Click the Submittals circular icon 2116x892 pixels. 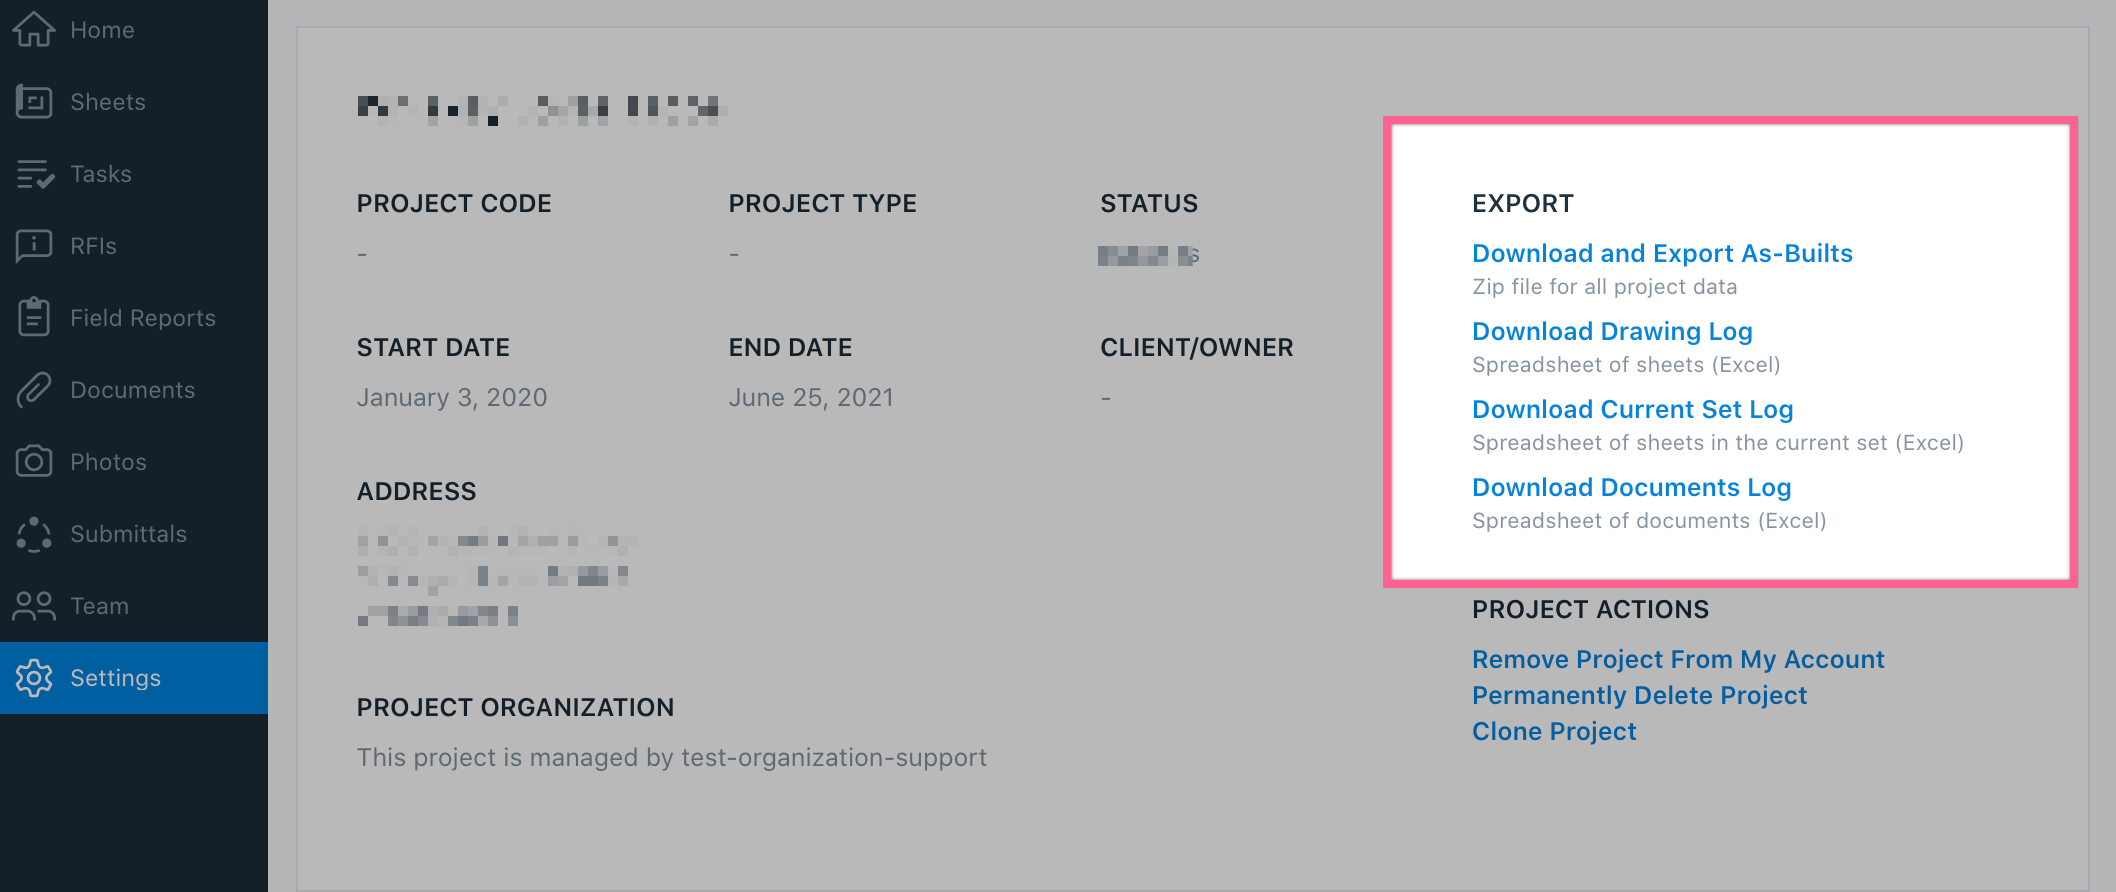click(x=34, y=534)
